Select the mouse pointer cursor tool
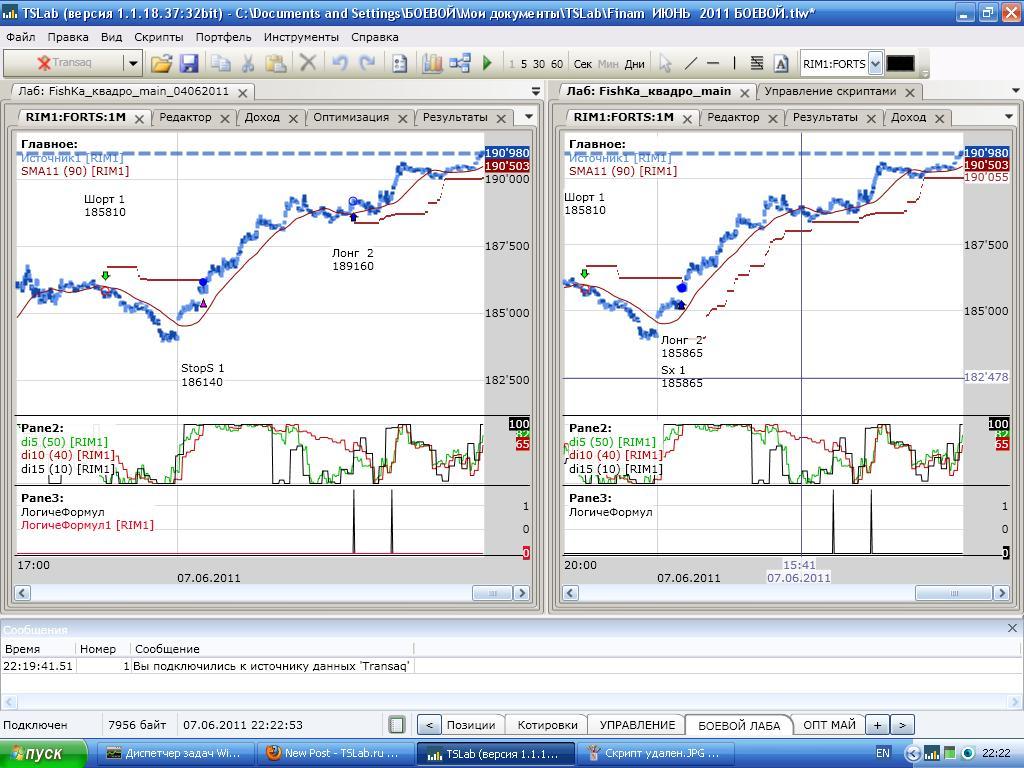Image resolution: width=1024 pixels, height=768 pixels. click(665, 63)
